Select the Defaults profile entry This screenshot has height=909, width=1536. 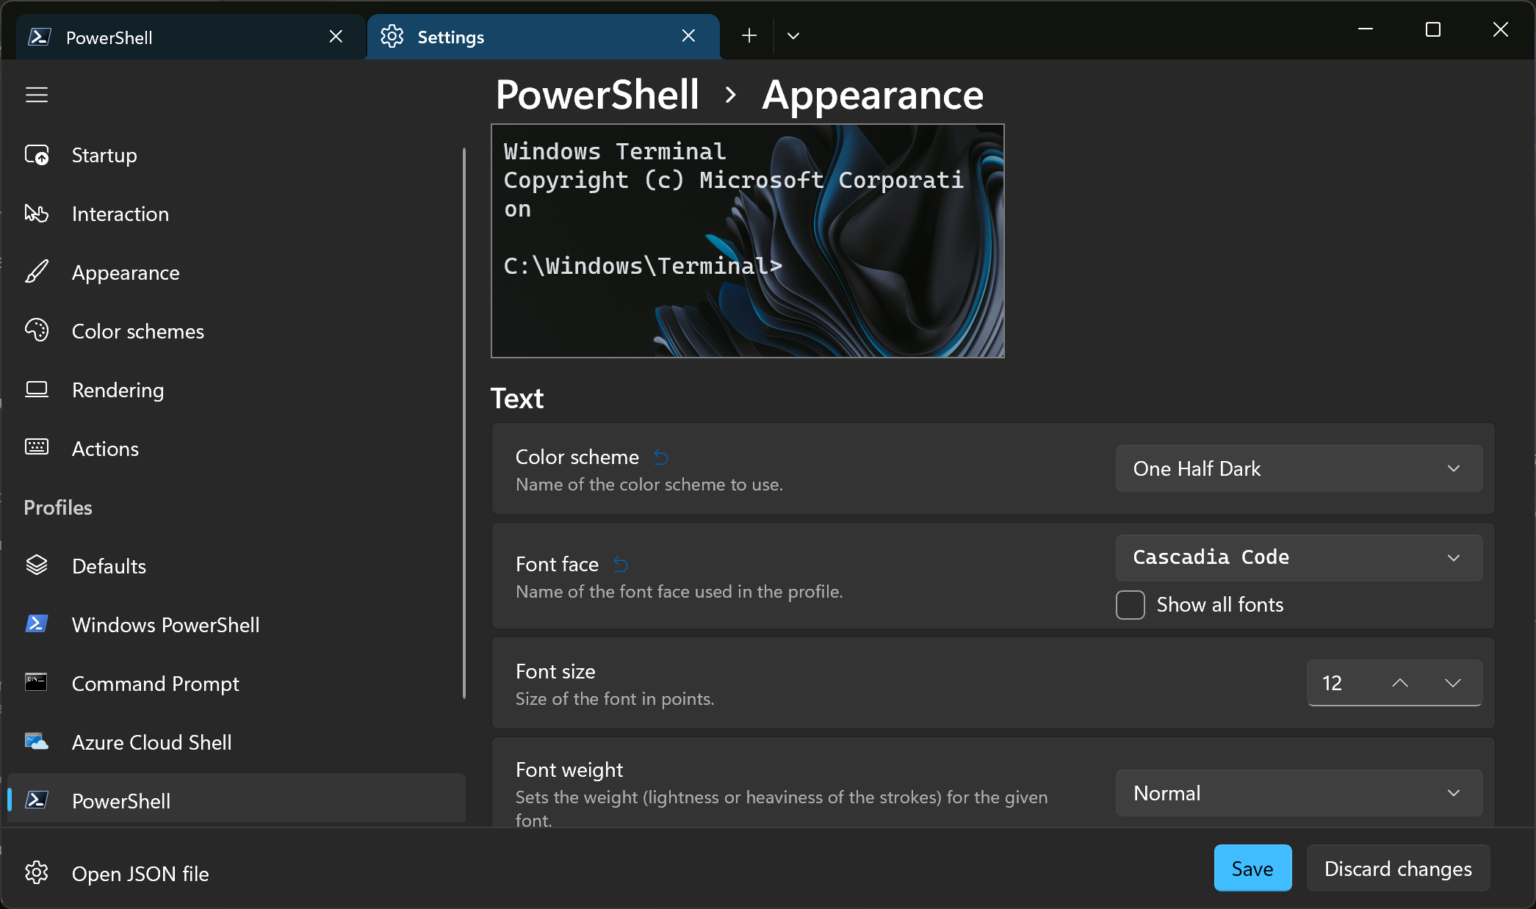pos(109,565)
